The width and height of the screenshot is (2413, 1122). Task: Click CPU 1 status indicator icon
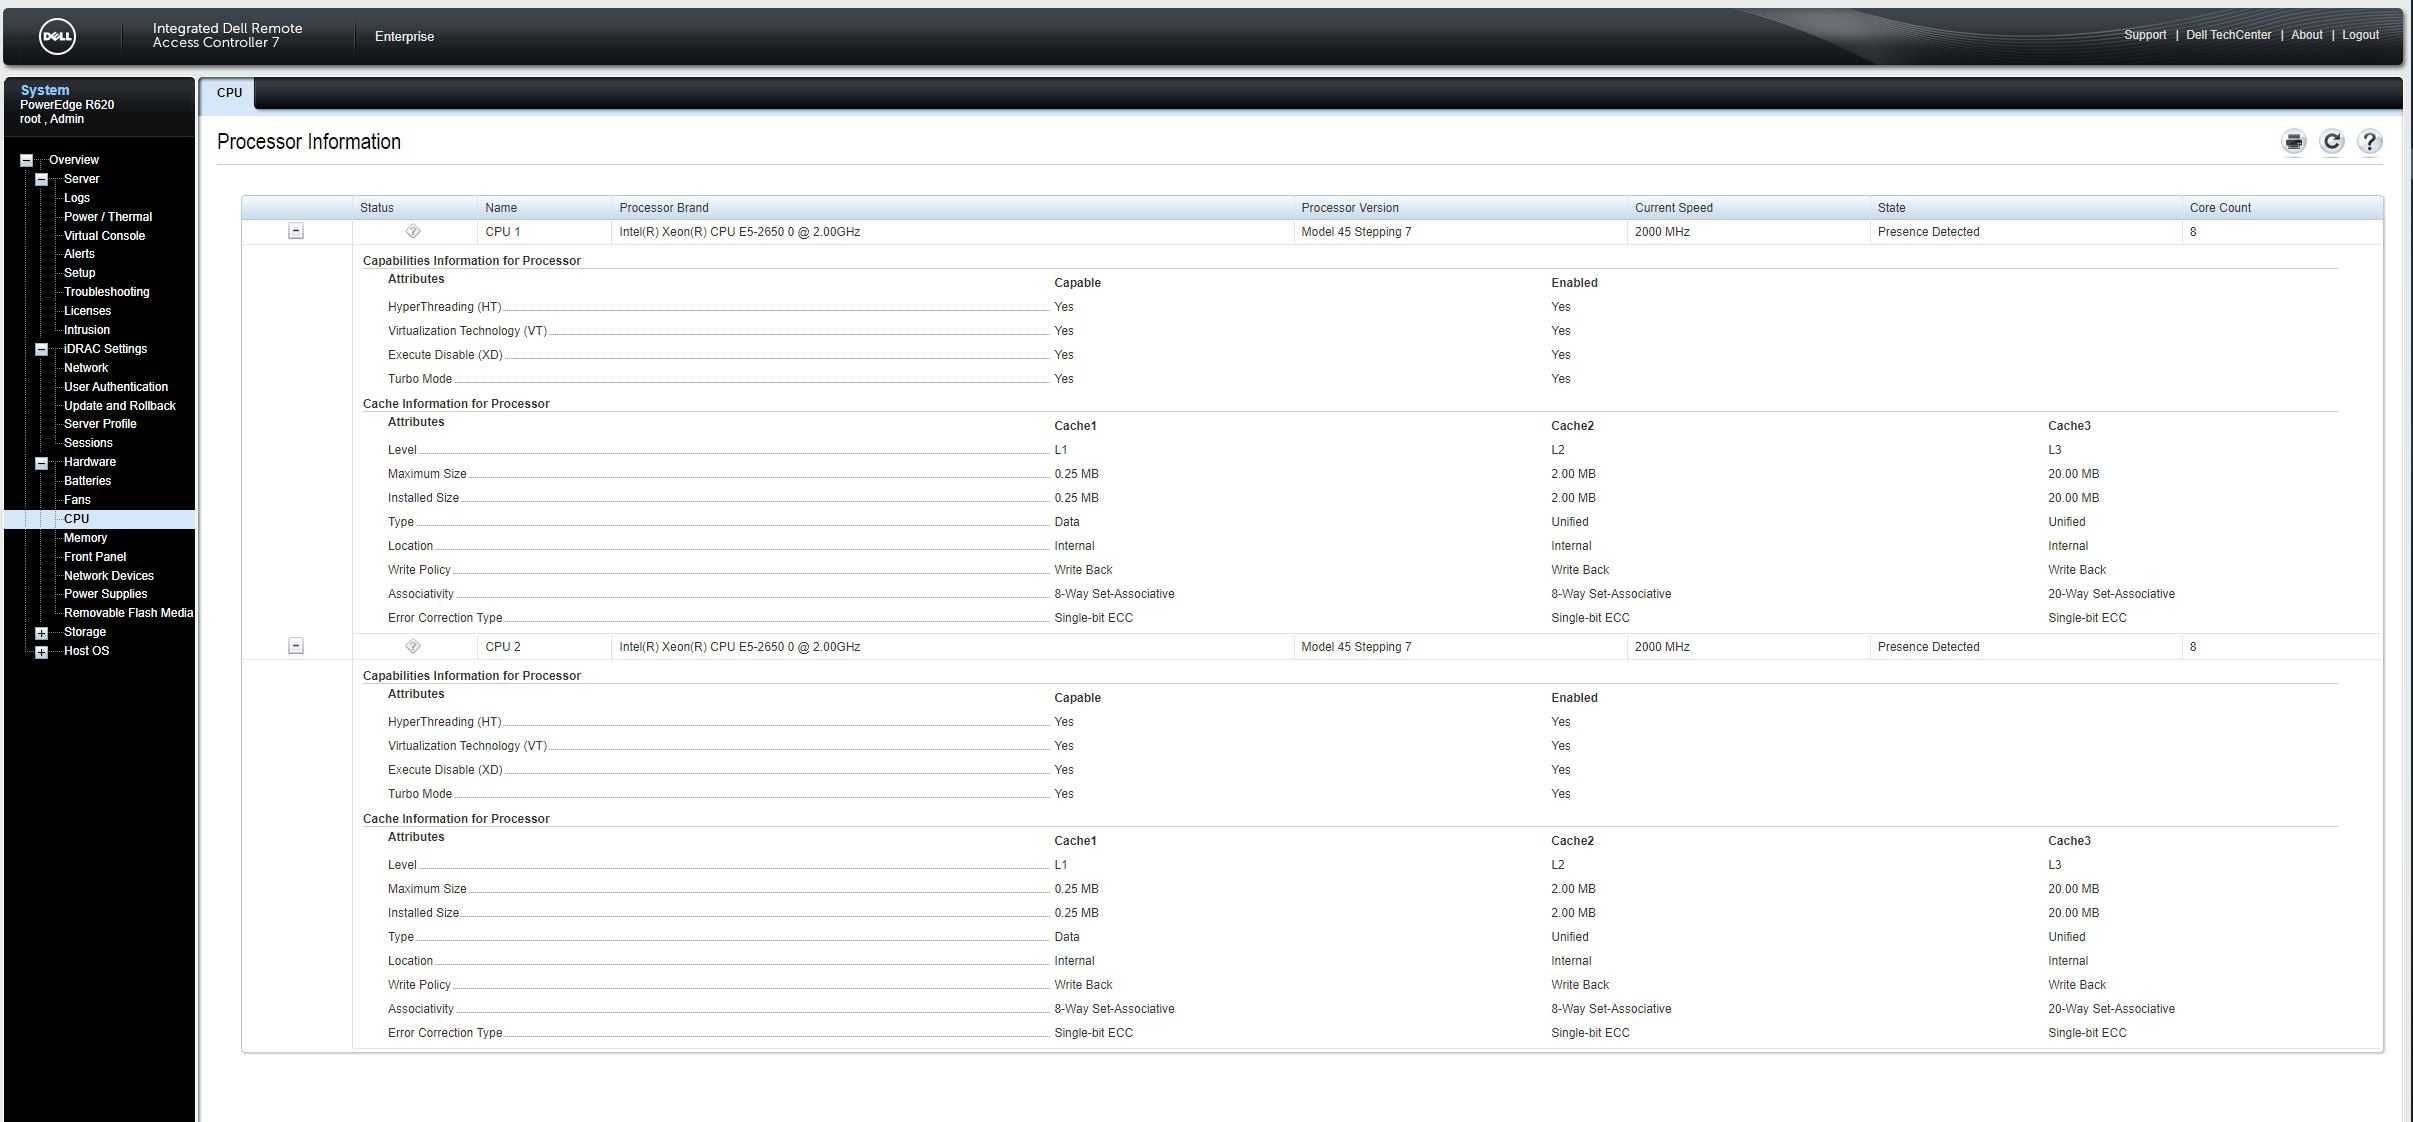(412, 231)
